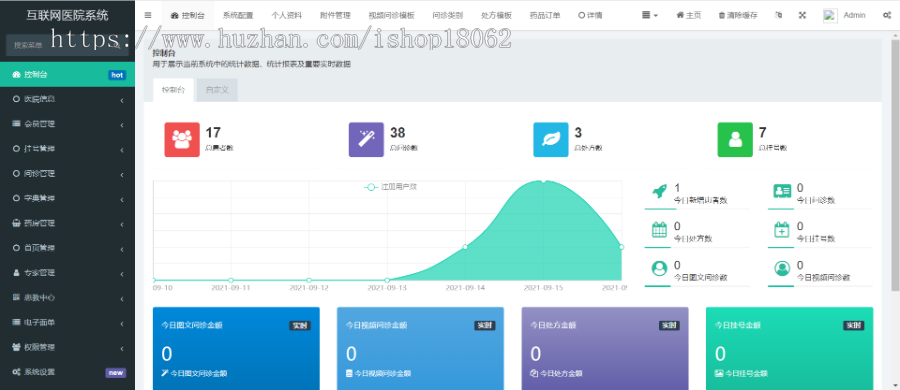Go to 主页 home link

coord(688,16)
